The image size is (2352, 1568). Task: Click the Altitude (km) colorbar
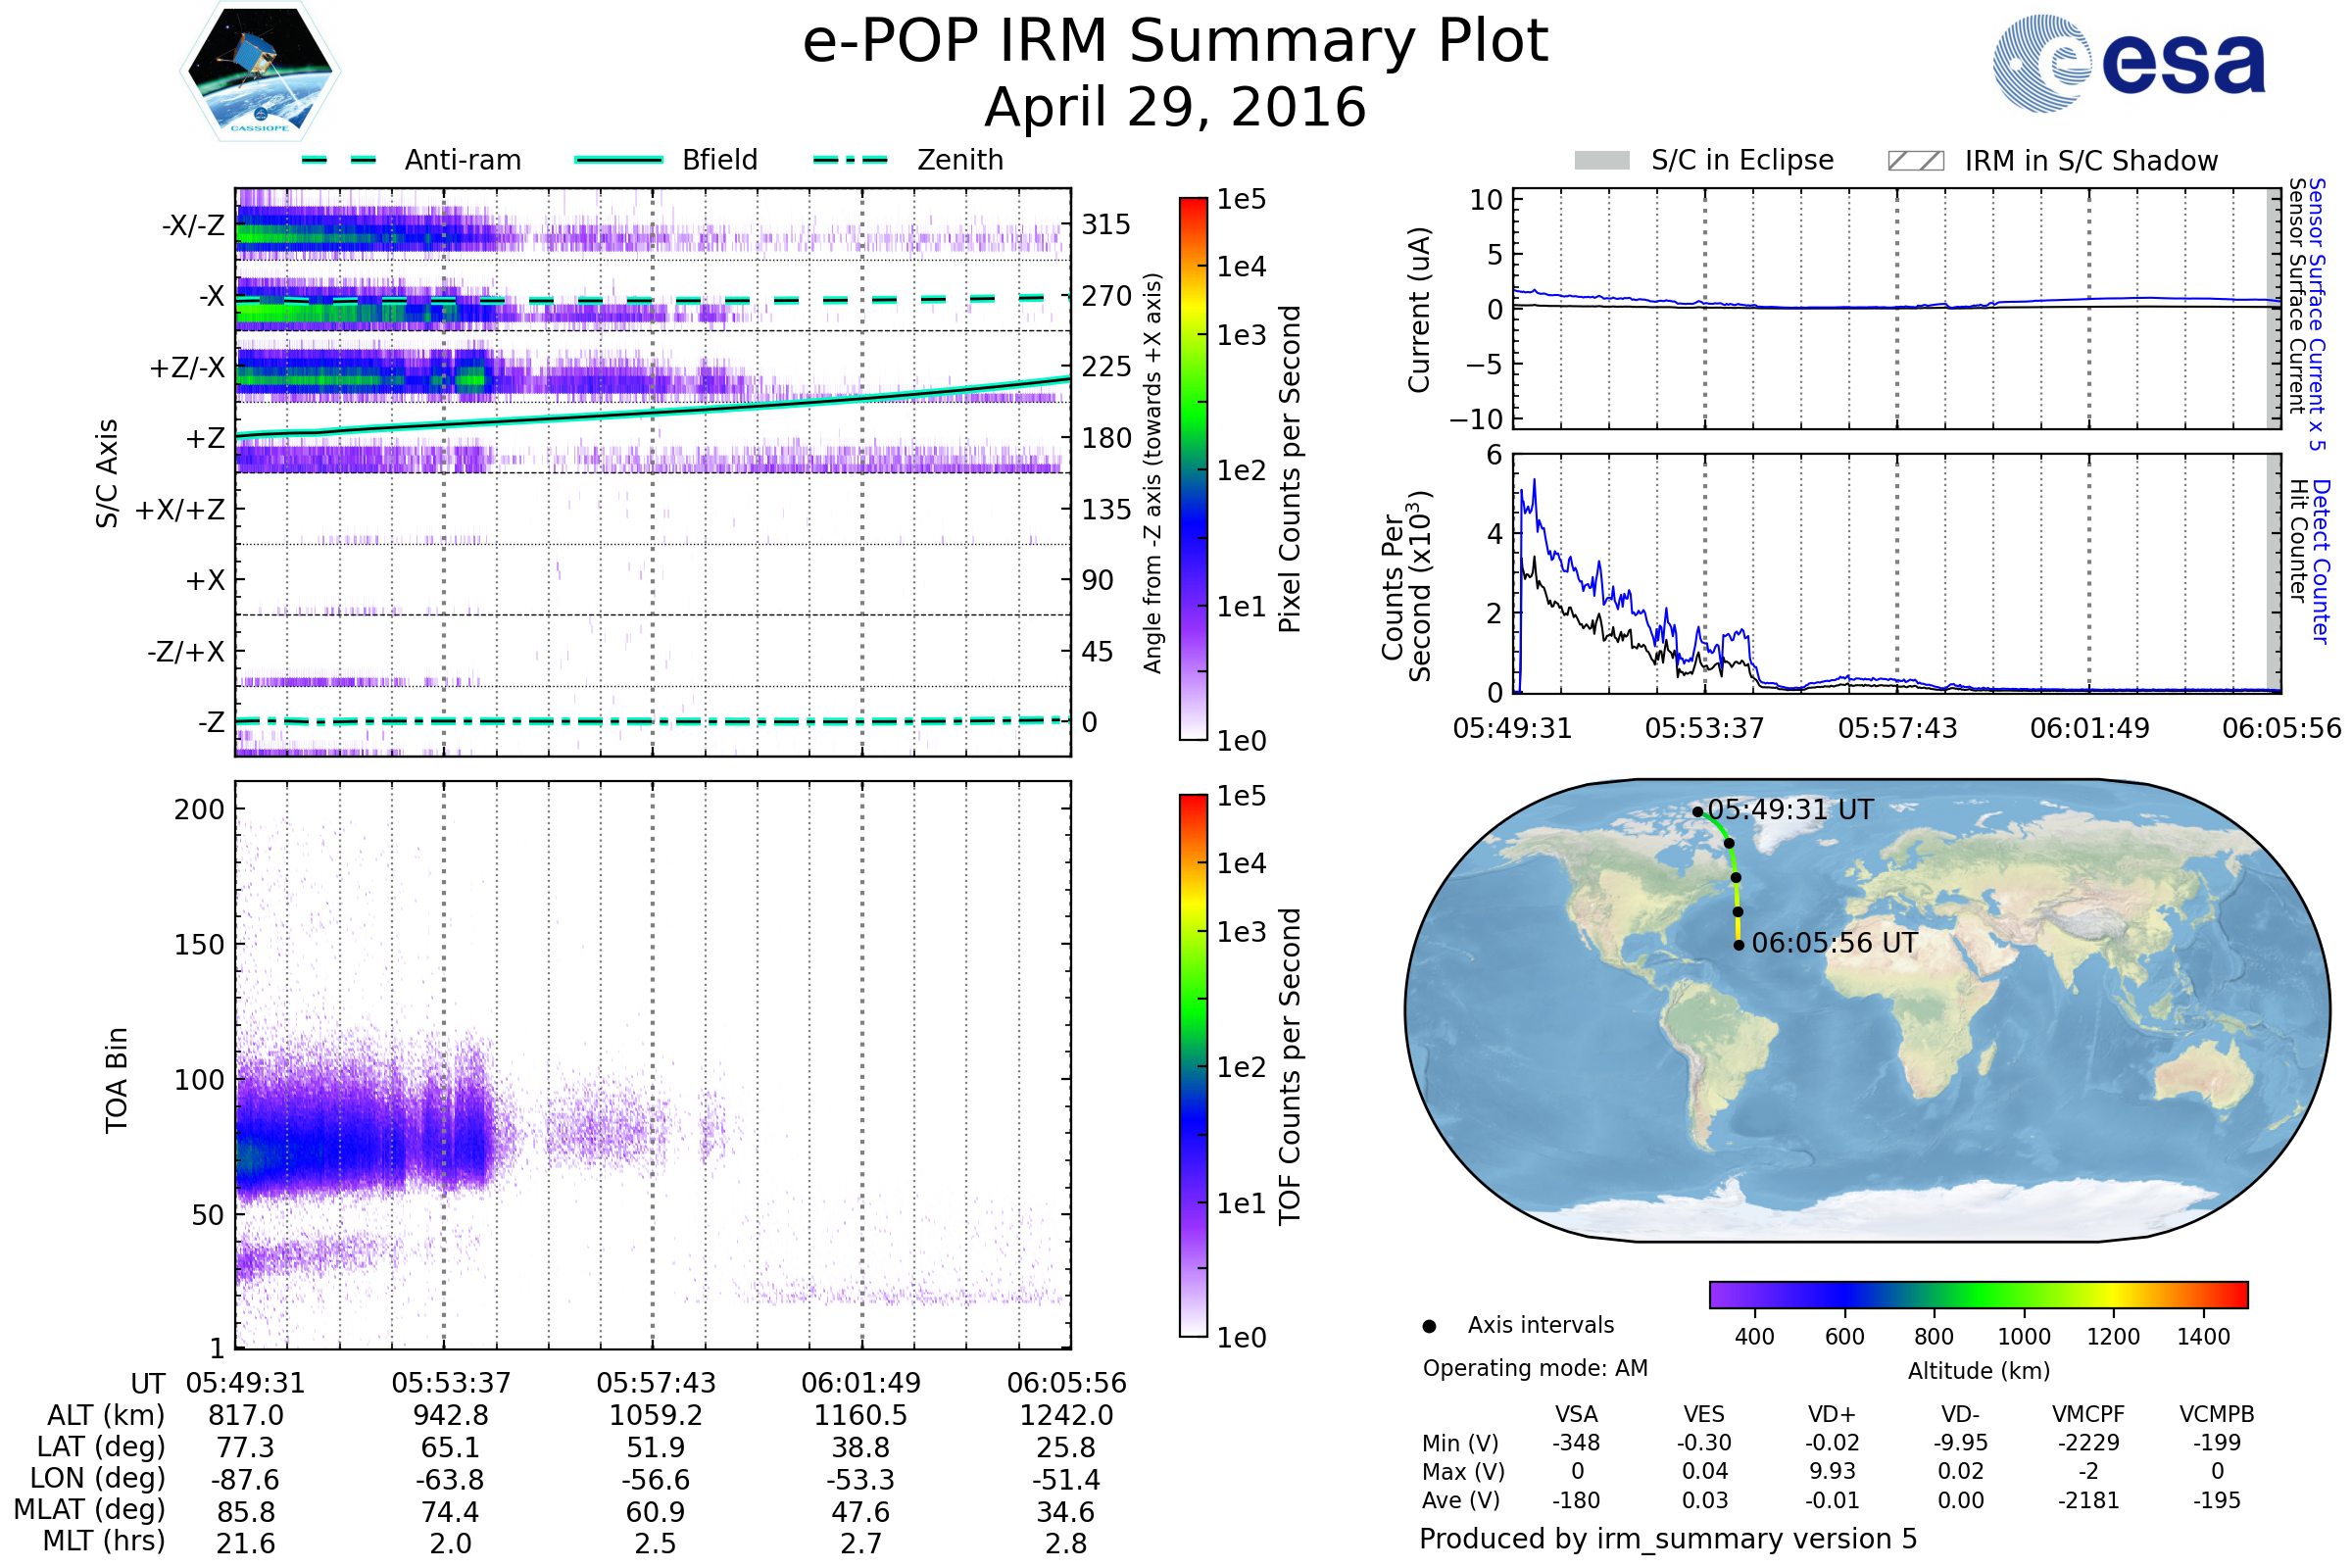coord(1978,1294)
